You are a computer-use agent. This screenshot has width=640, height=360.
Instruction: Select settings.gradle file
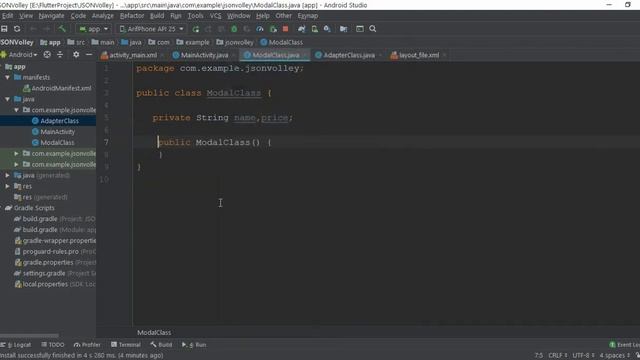pos(44,273)
